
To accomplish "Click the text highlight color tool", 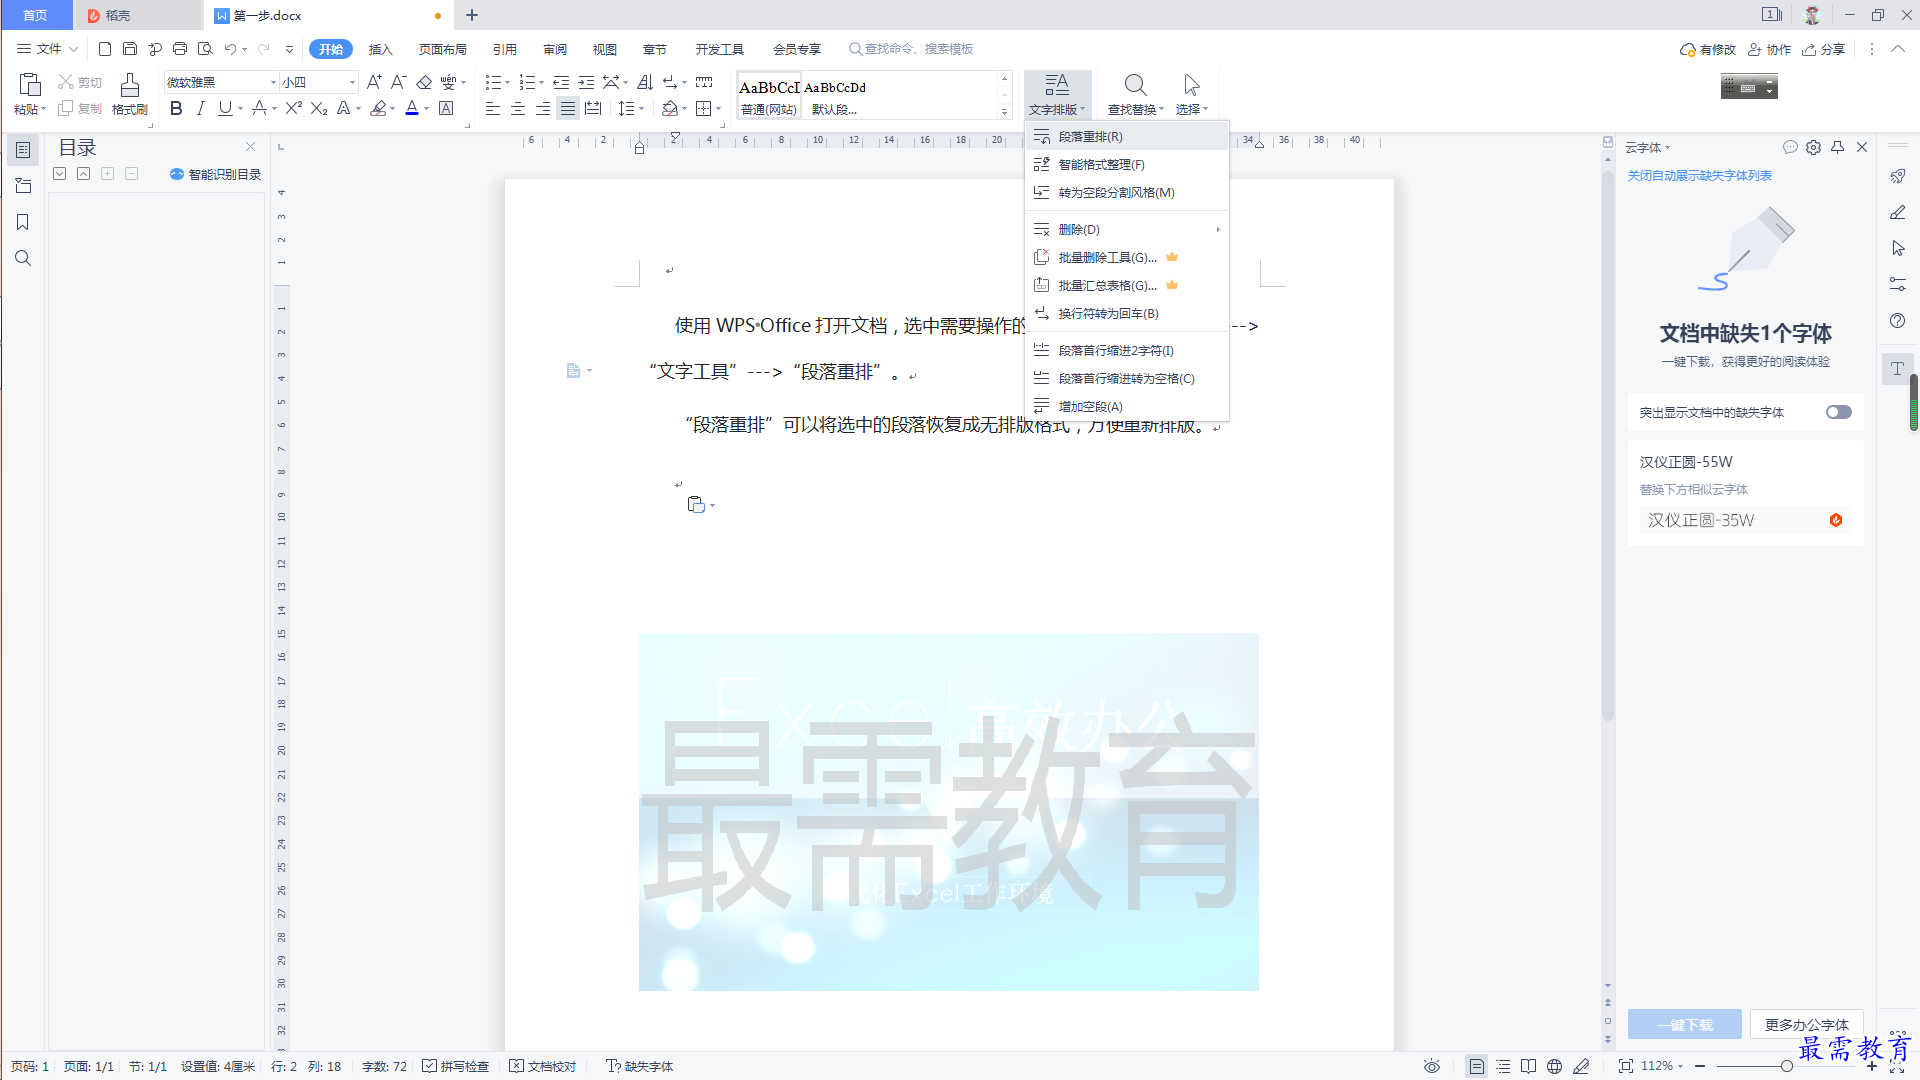I will pyautogui.click(x=378, y=108).
